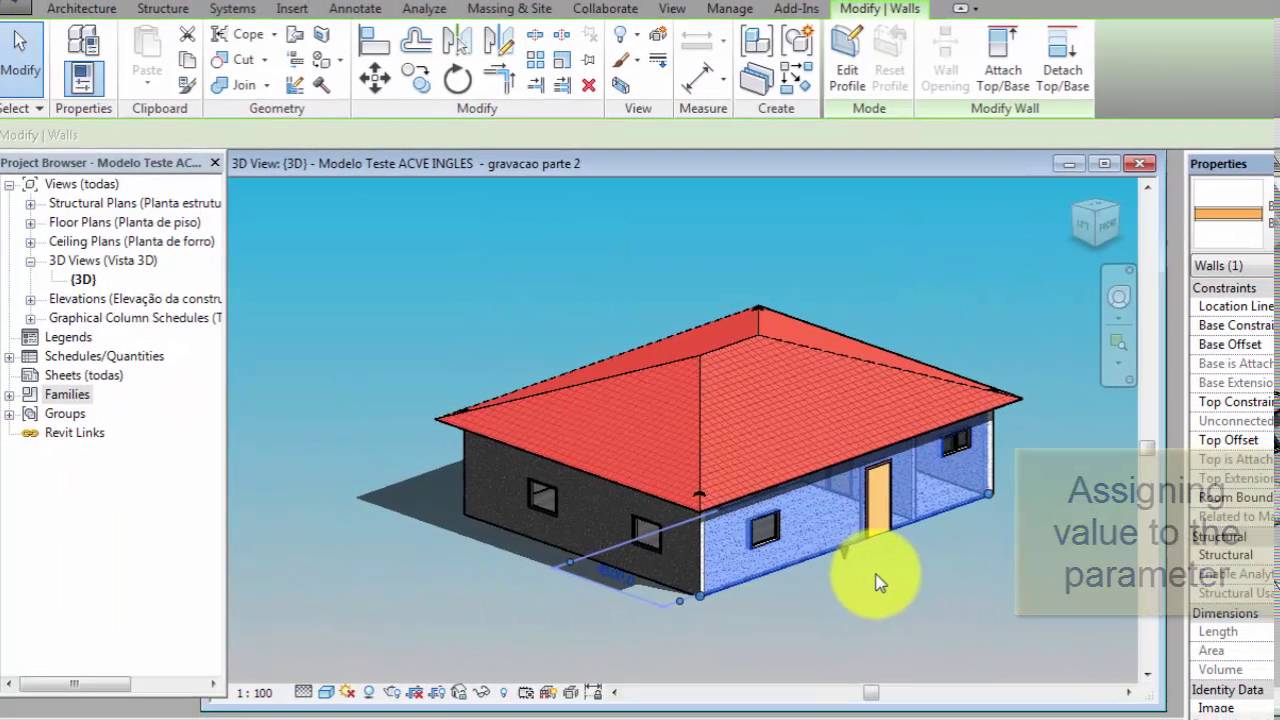Open the Cope dropdown arrow

(274, 34)
